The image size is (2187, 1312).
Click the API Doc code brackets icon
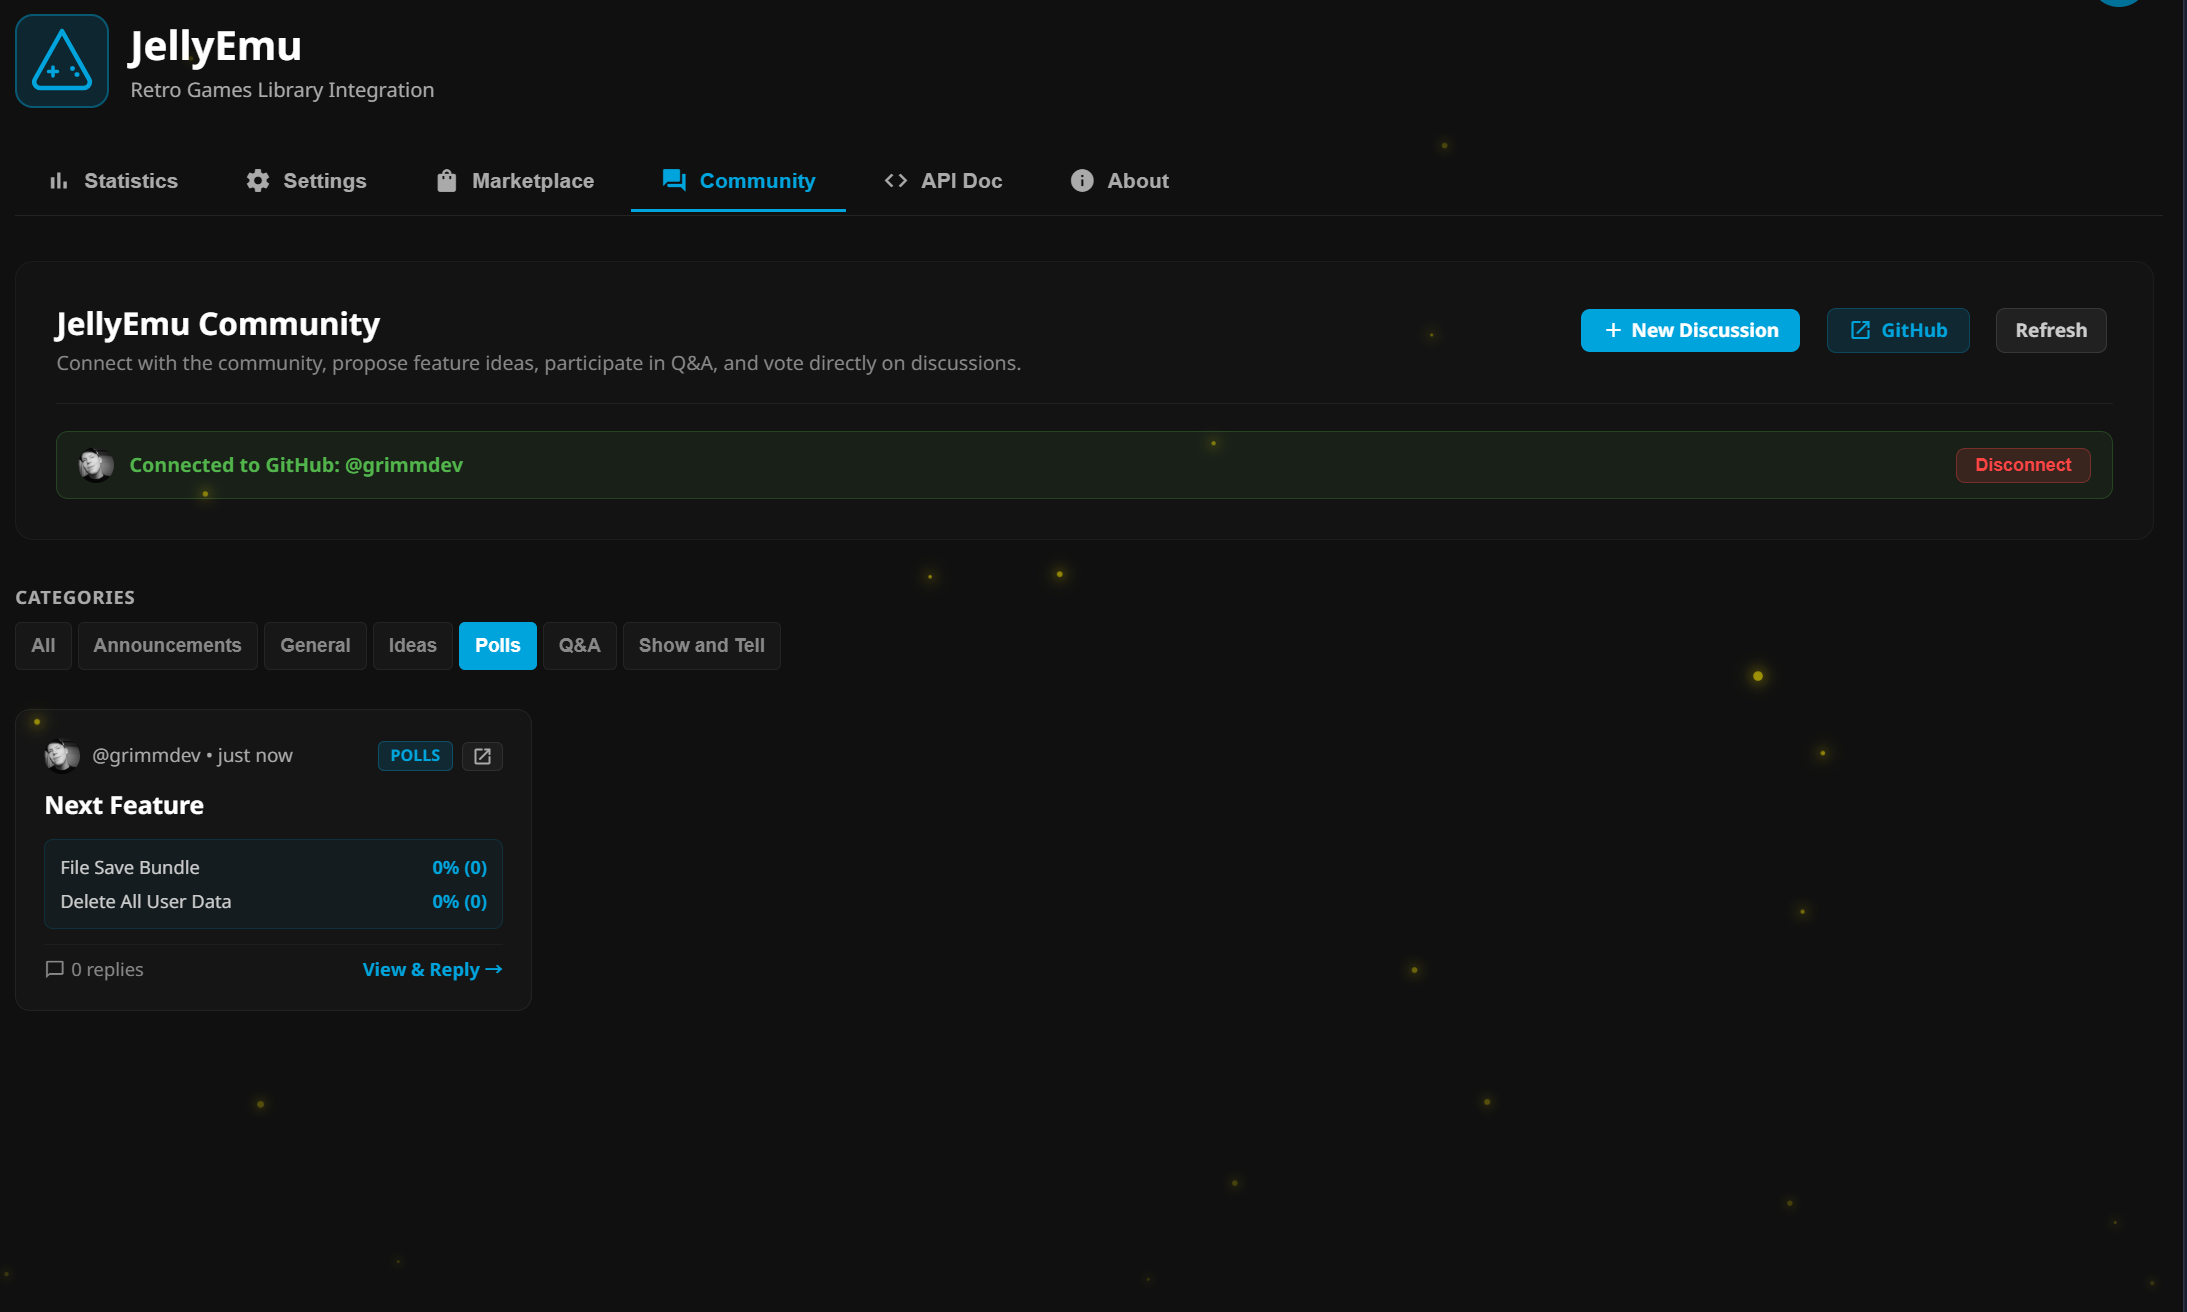point(896,181)
